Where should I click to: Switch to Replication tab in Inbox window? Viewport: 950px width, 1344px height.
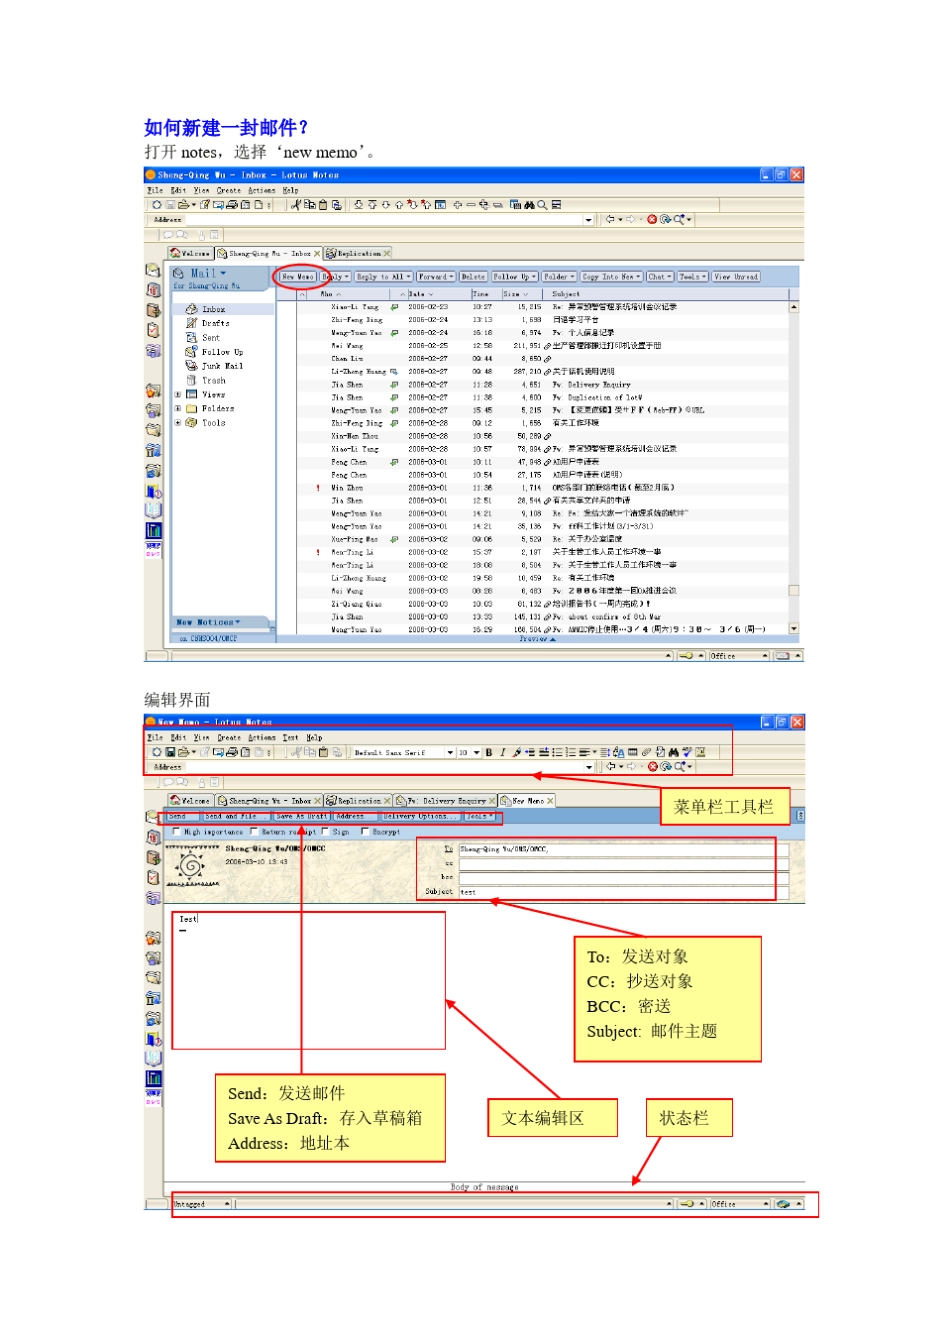(x=358, y=254)
